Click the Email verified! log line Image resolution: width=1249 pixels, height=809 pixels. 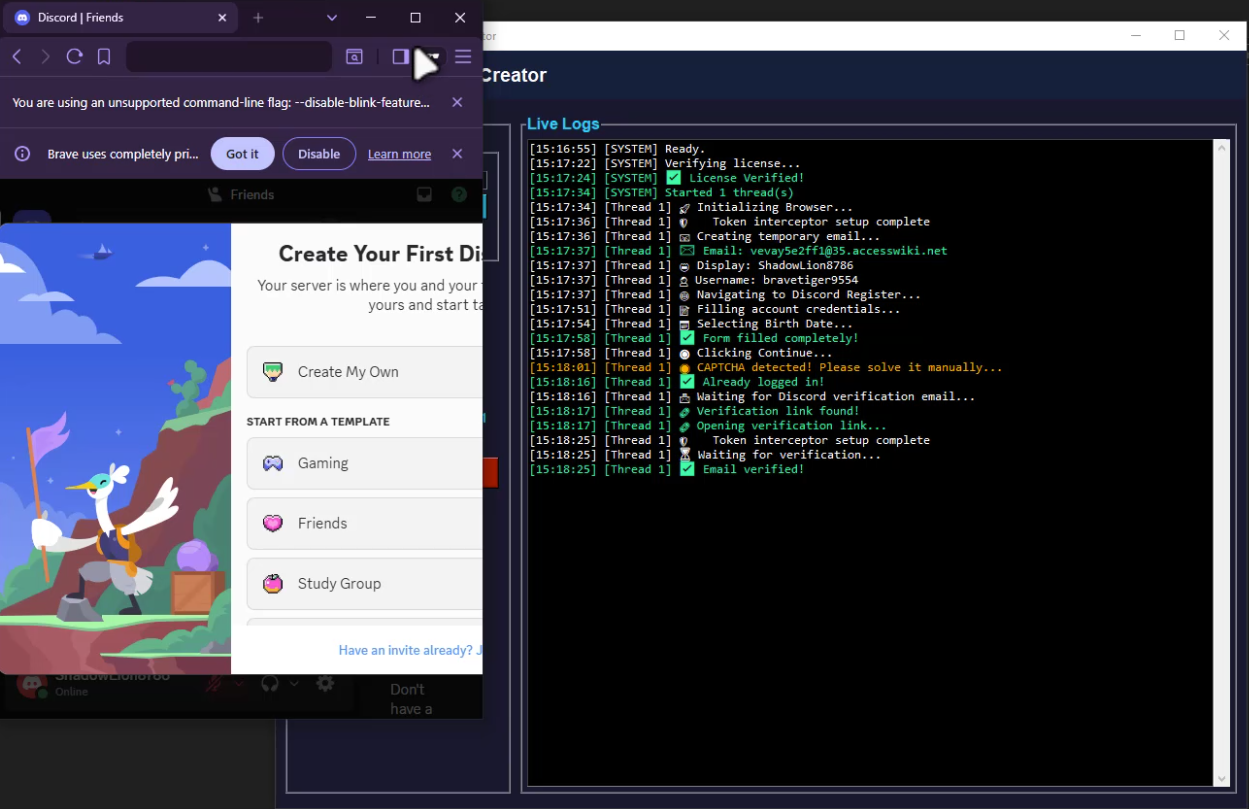click(666, 469)
